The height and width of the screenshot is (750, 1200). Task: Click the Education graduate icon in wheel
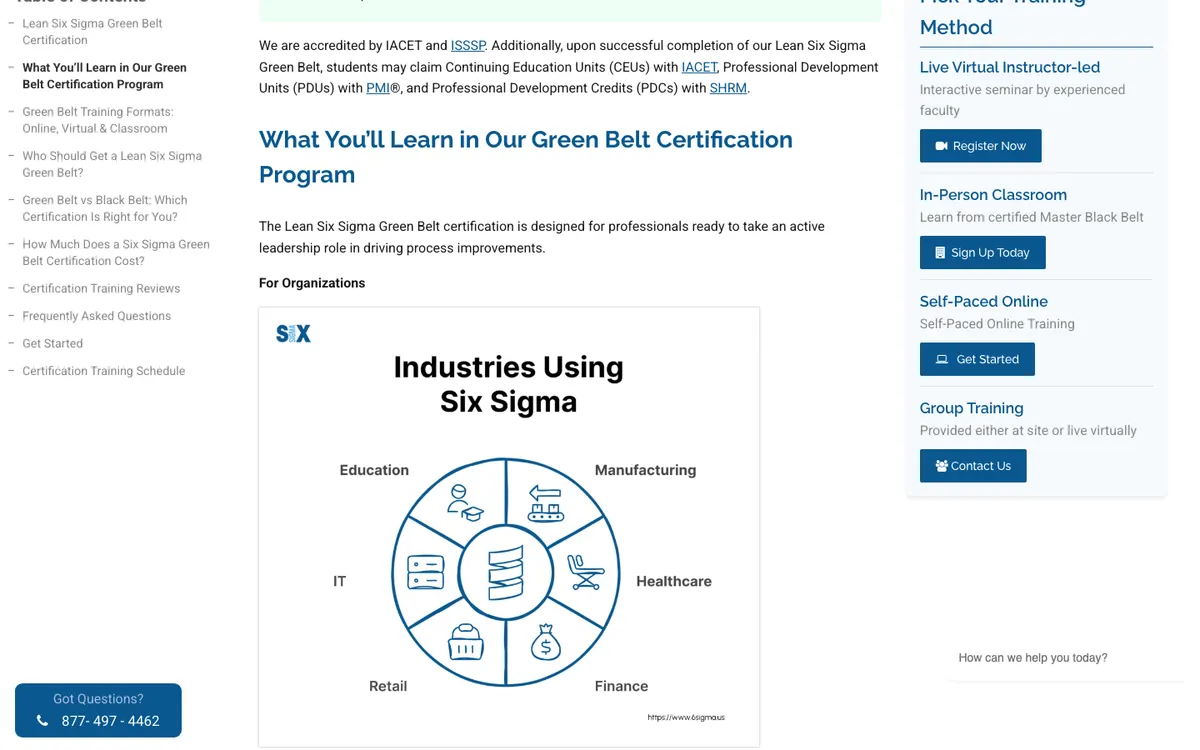click(464, 503)
